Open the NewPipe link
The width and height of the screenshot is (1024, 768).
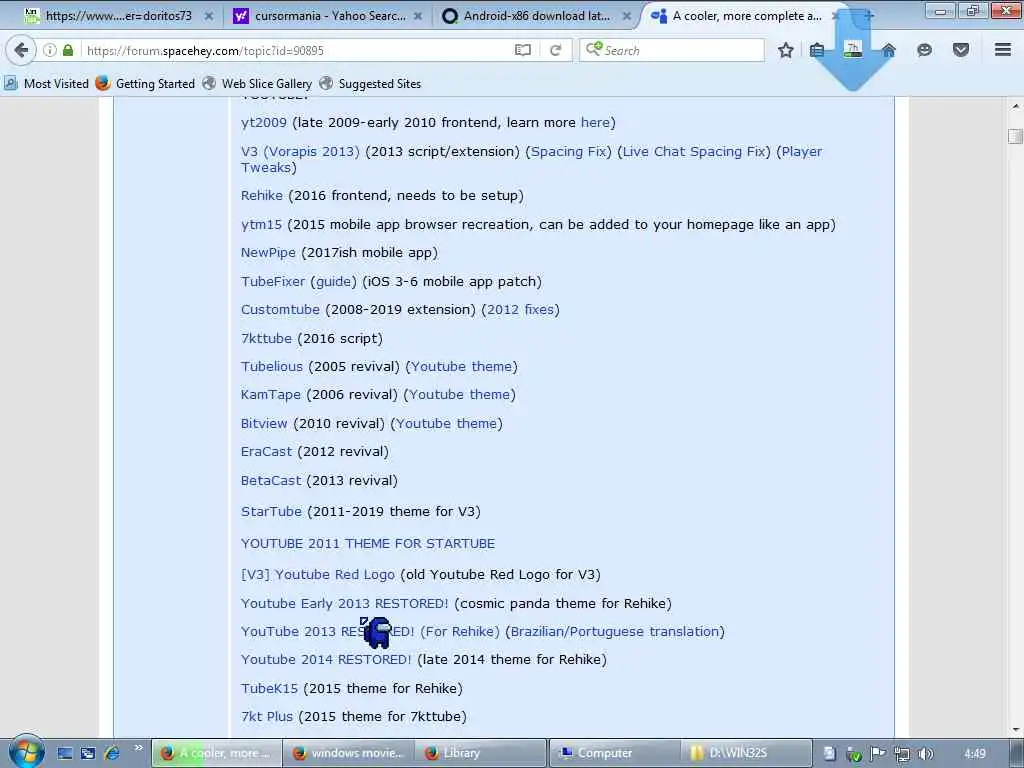point(268,253)
